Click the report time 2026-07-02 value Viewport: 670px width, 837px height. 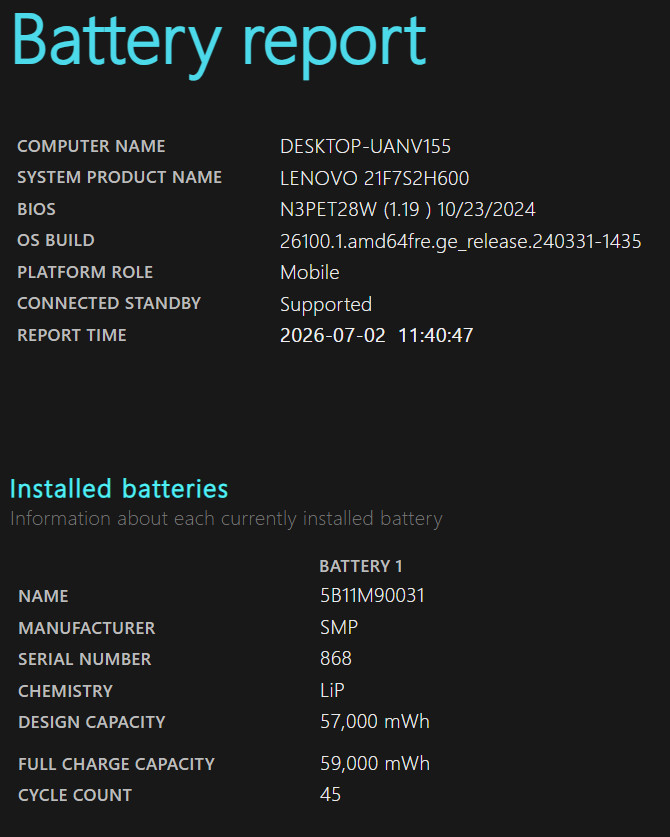coord(376,335)
